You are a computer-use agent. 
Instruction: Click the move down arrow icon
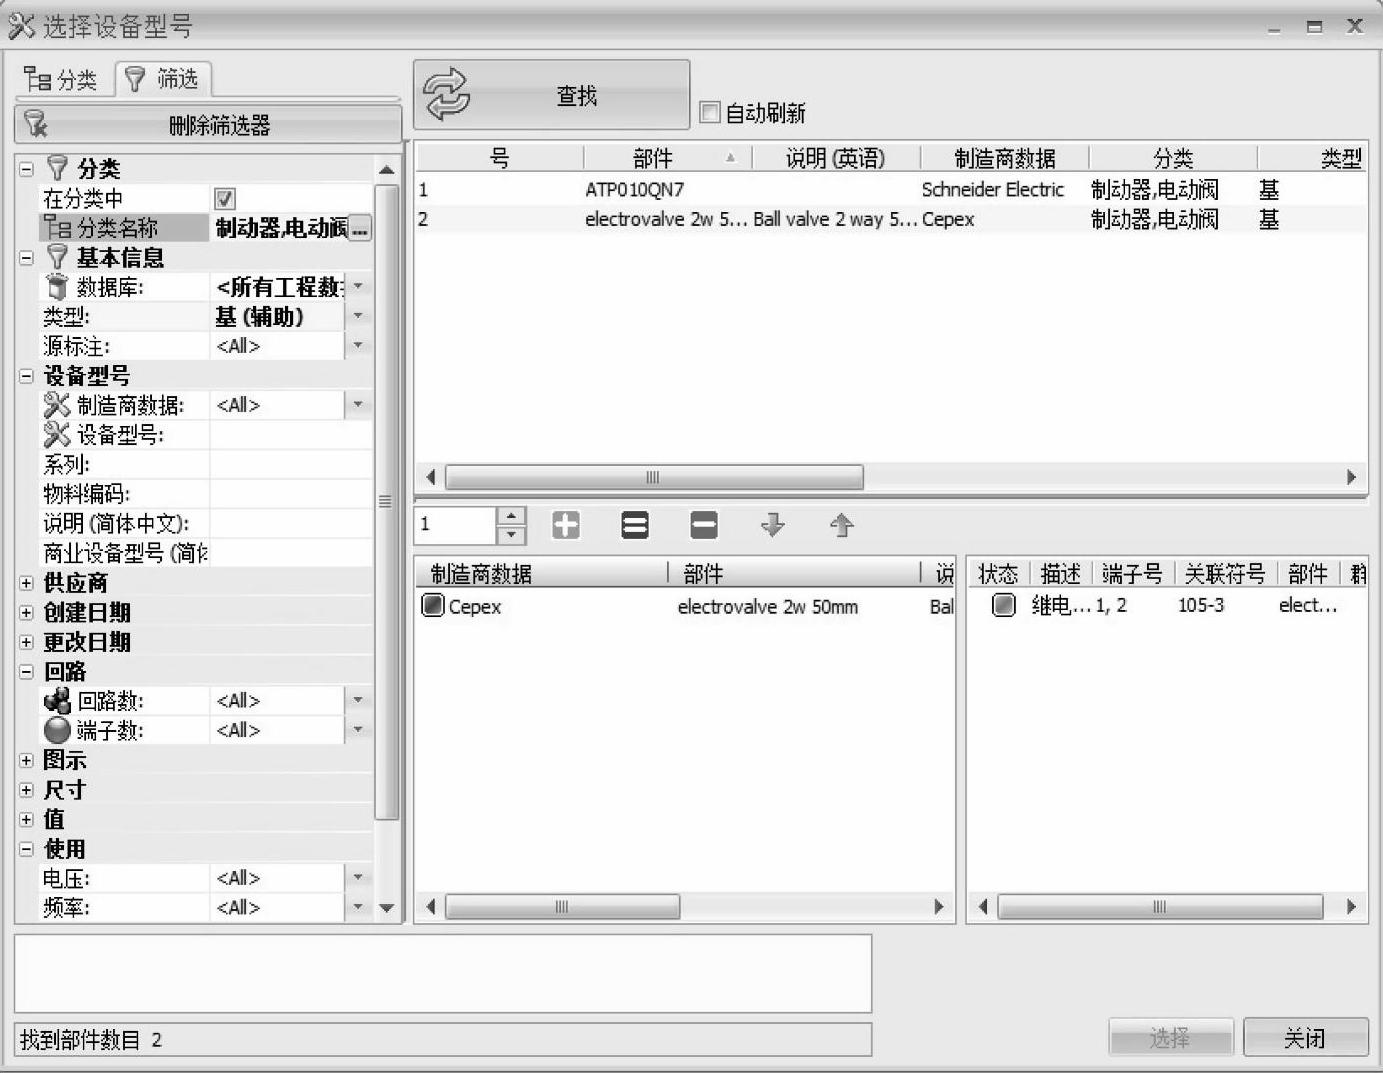773,525
